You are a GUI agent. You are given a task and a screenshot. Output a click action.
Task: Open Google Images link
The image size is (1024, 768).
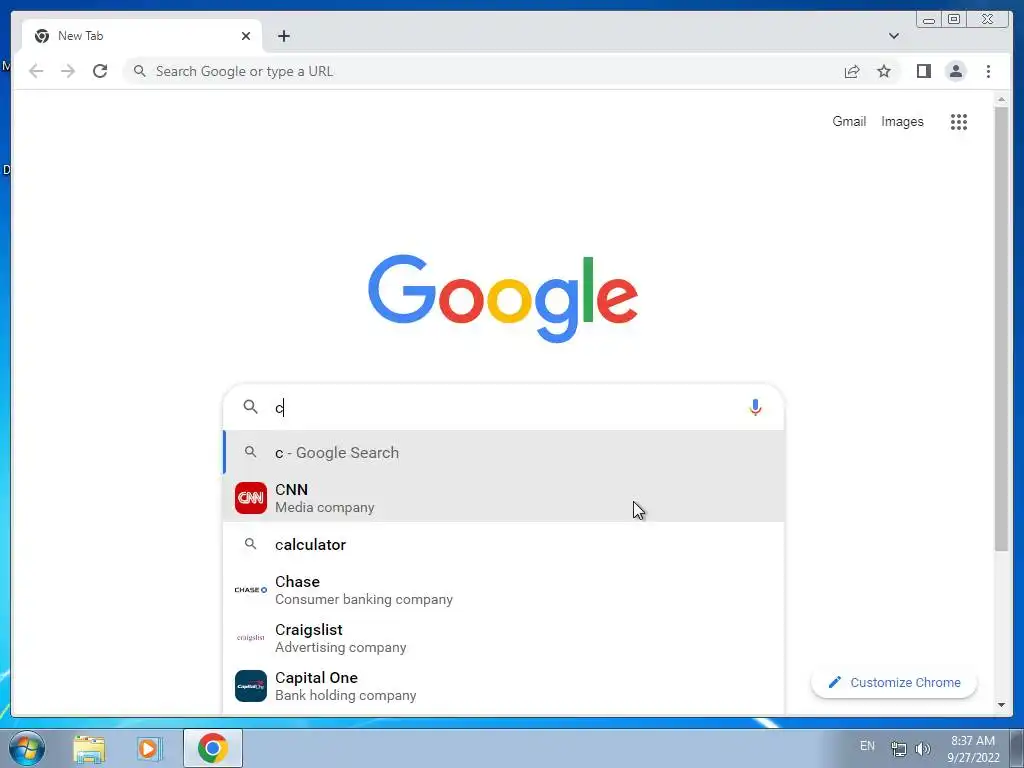pyautogui.click(x=902, y=121)
